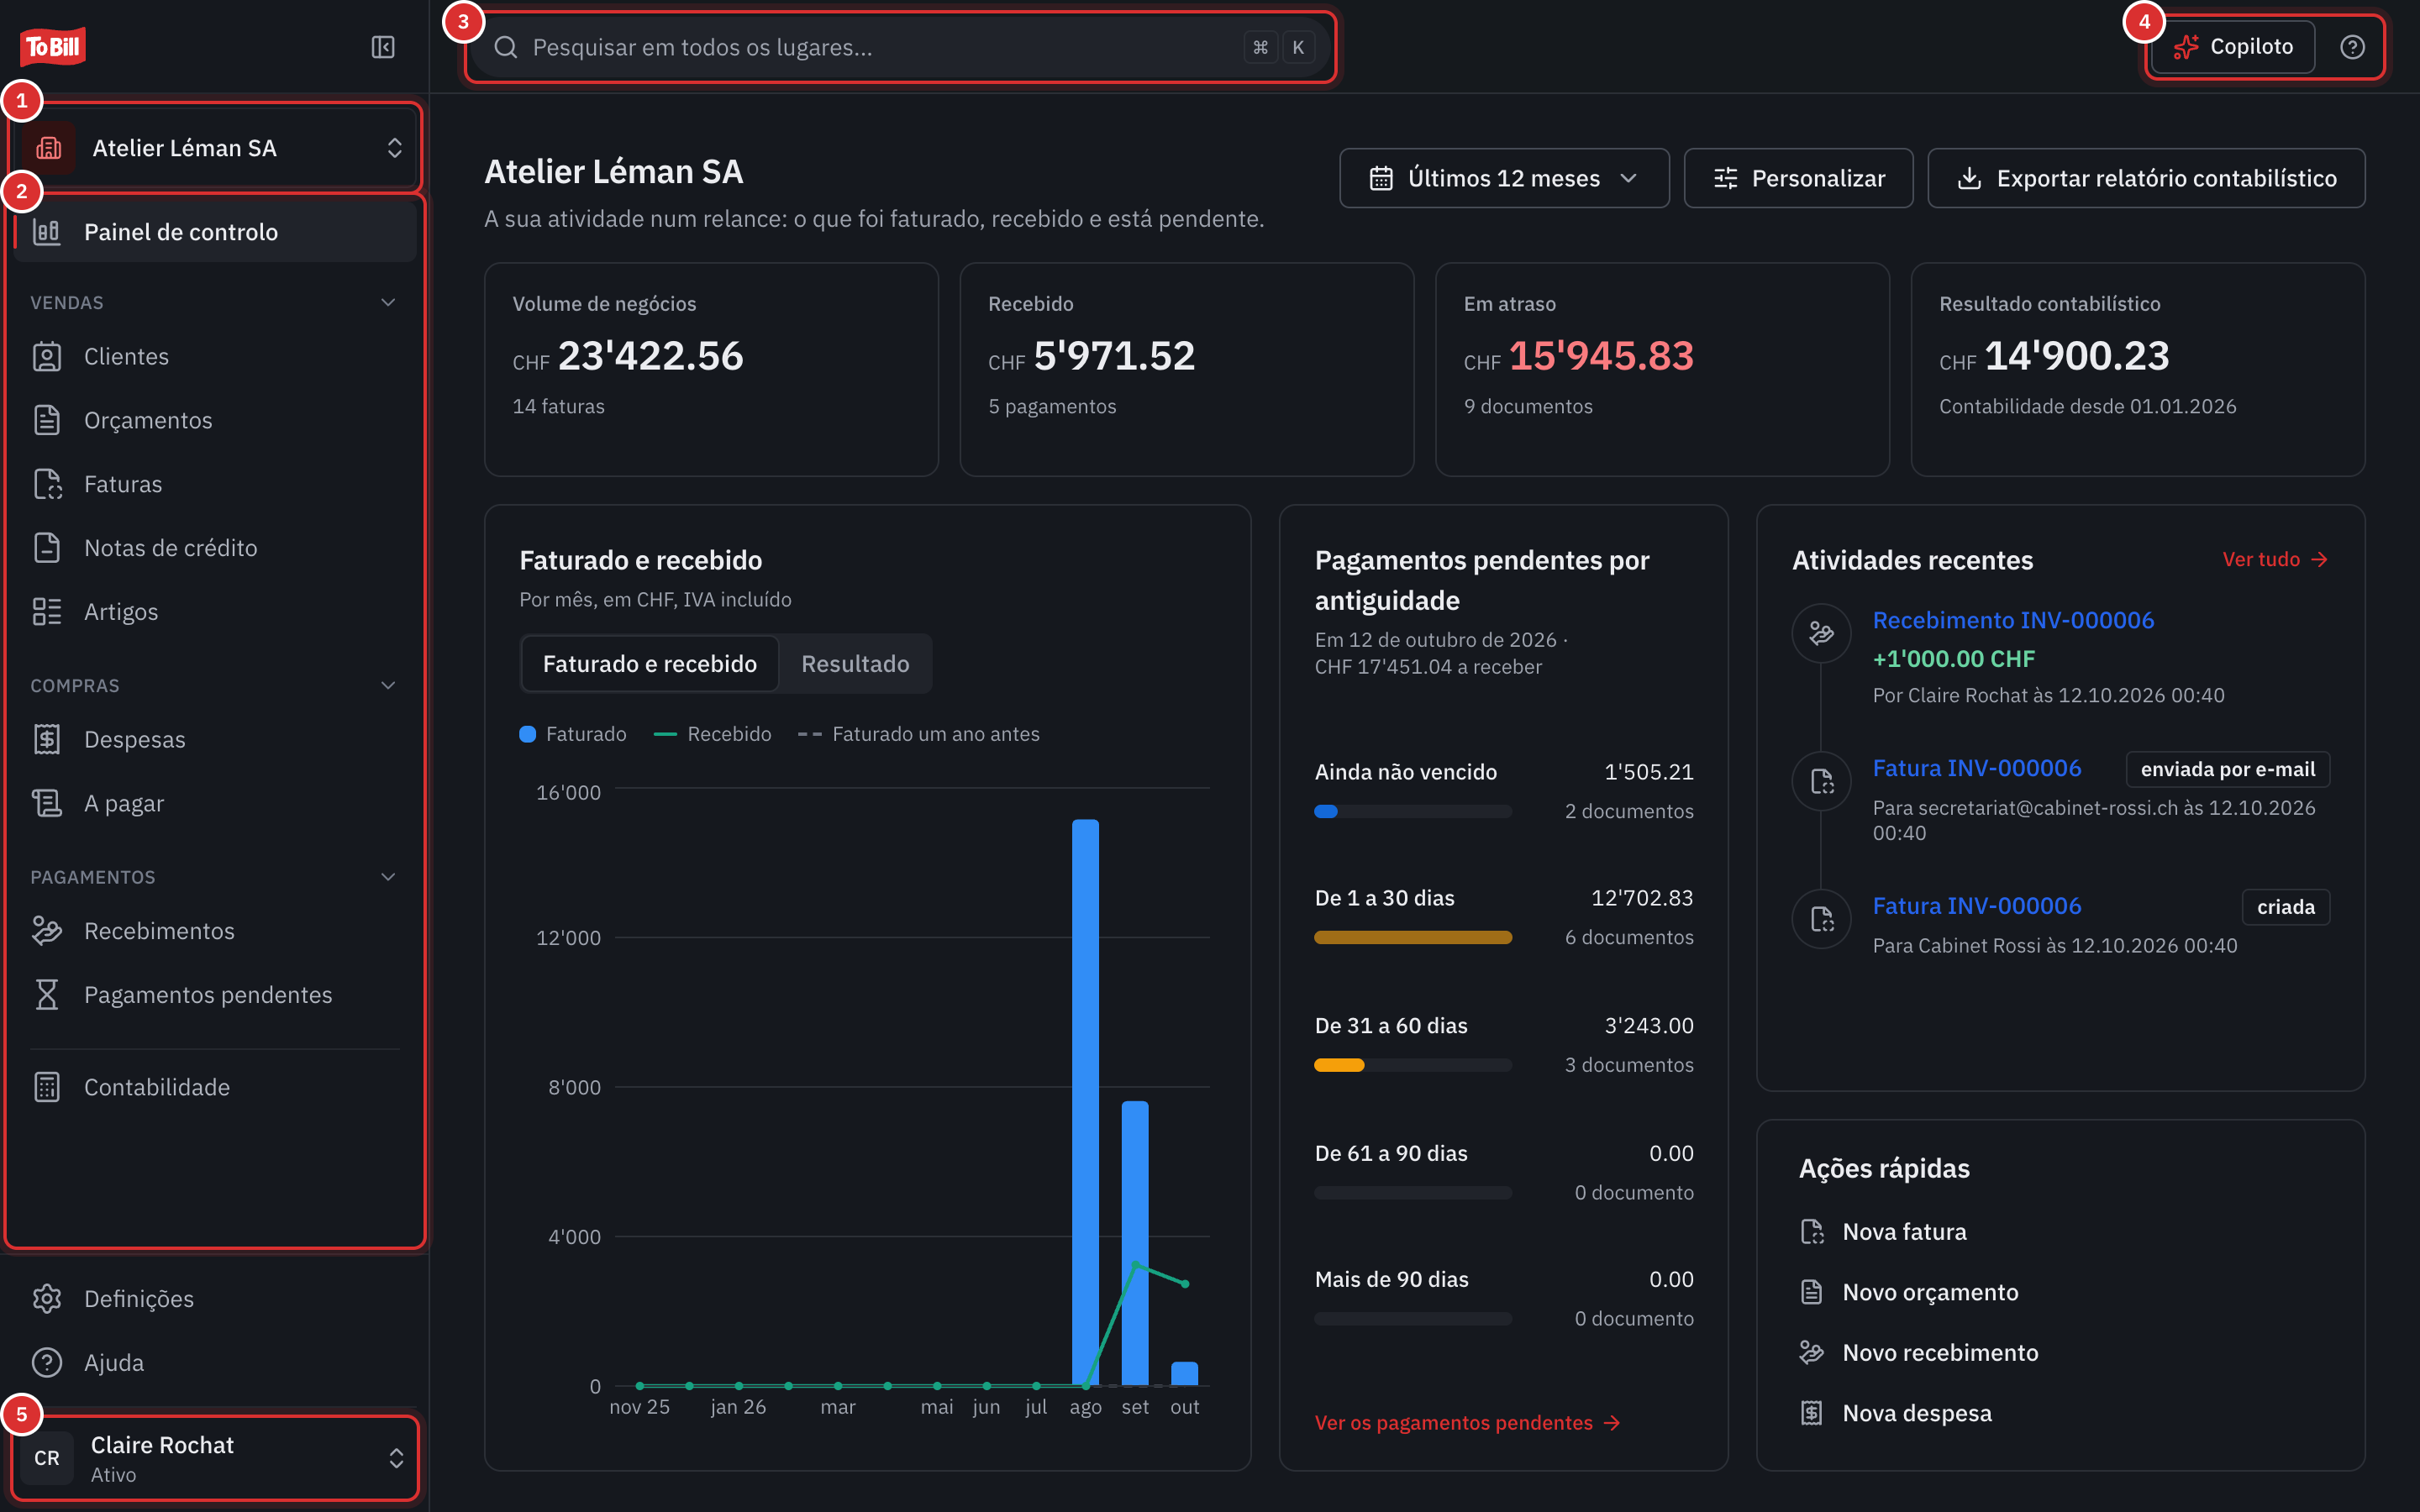Open the Recebimento INV-000006 activity
This screenshot has height=1512, width=2420.
2013,621
